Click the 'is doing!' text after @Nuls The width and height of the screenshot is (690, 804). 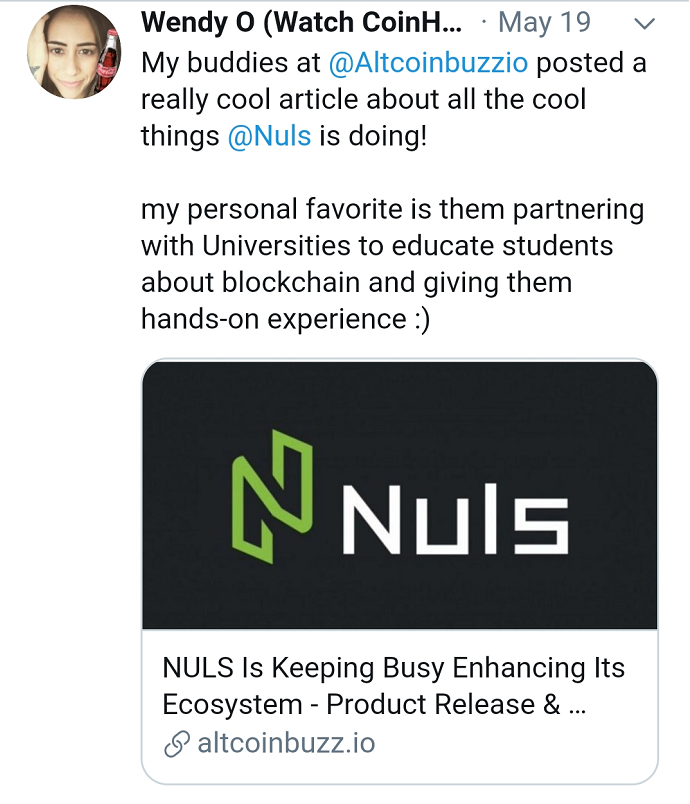point(373,136)
